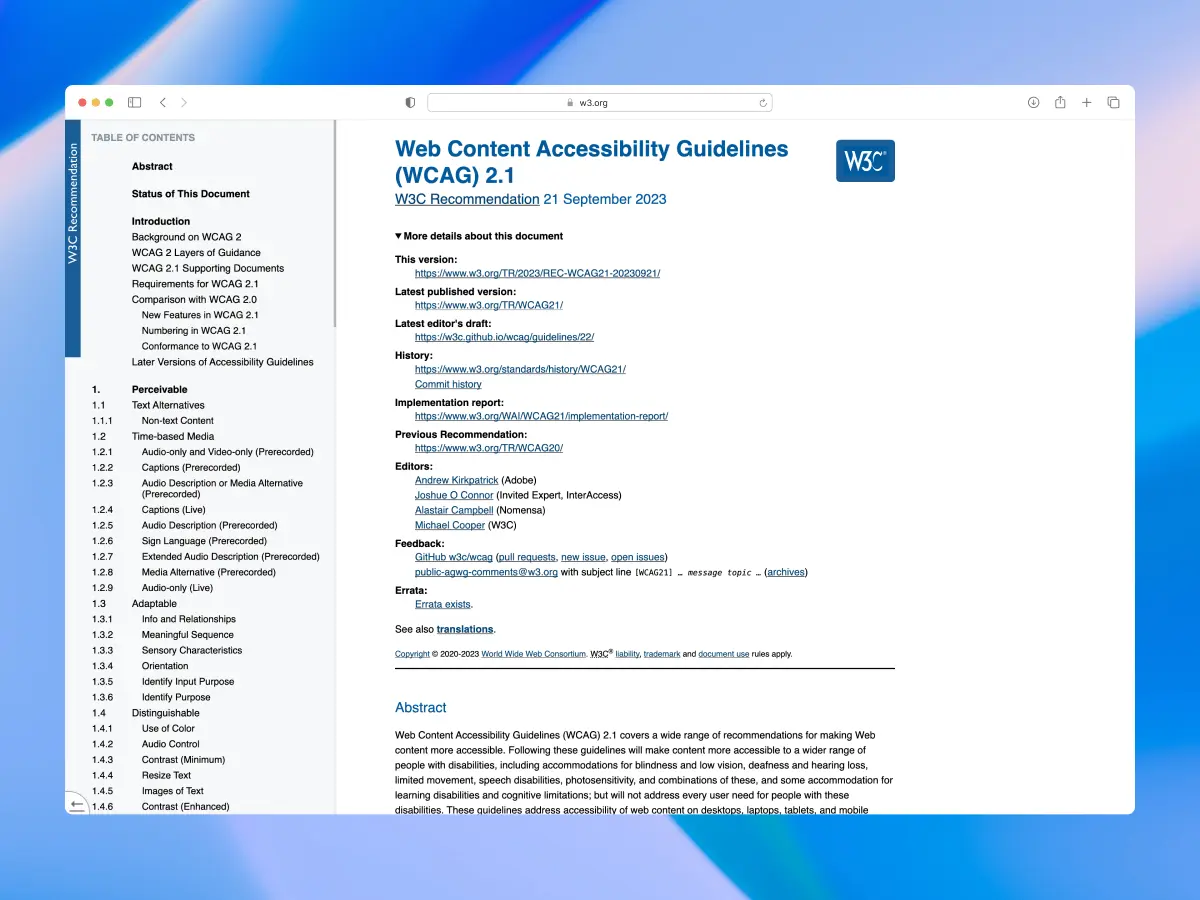The image size is (1200, 900).
Task: Open a new tab with plus icon
Action: coord(1087,102)
